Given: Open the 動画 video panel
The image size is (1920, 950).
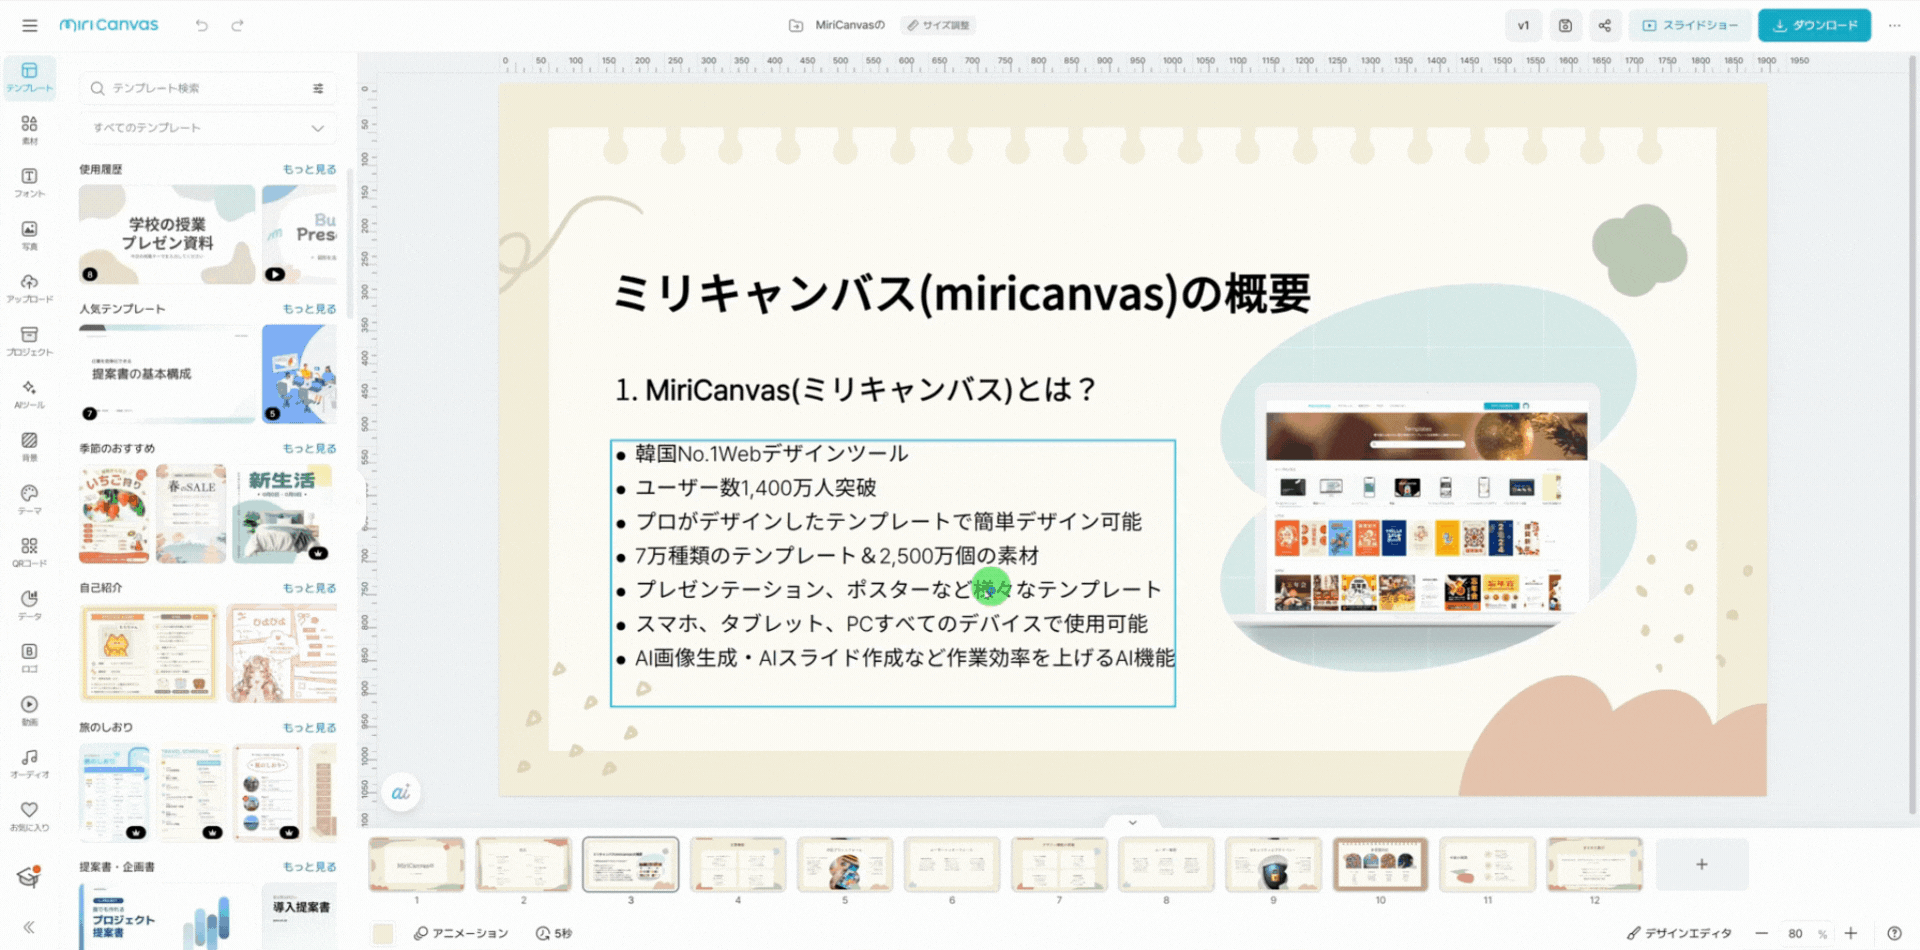Looking at the screenshot, I should [29, 711].
